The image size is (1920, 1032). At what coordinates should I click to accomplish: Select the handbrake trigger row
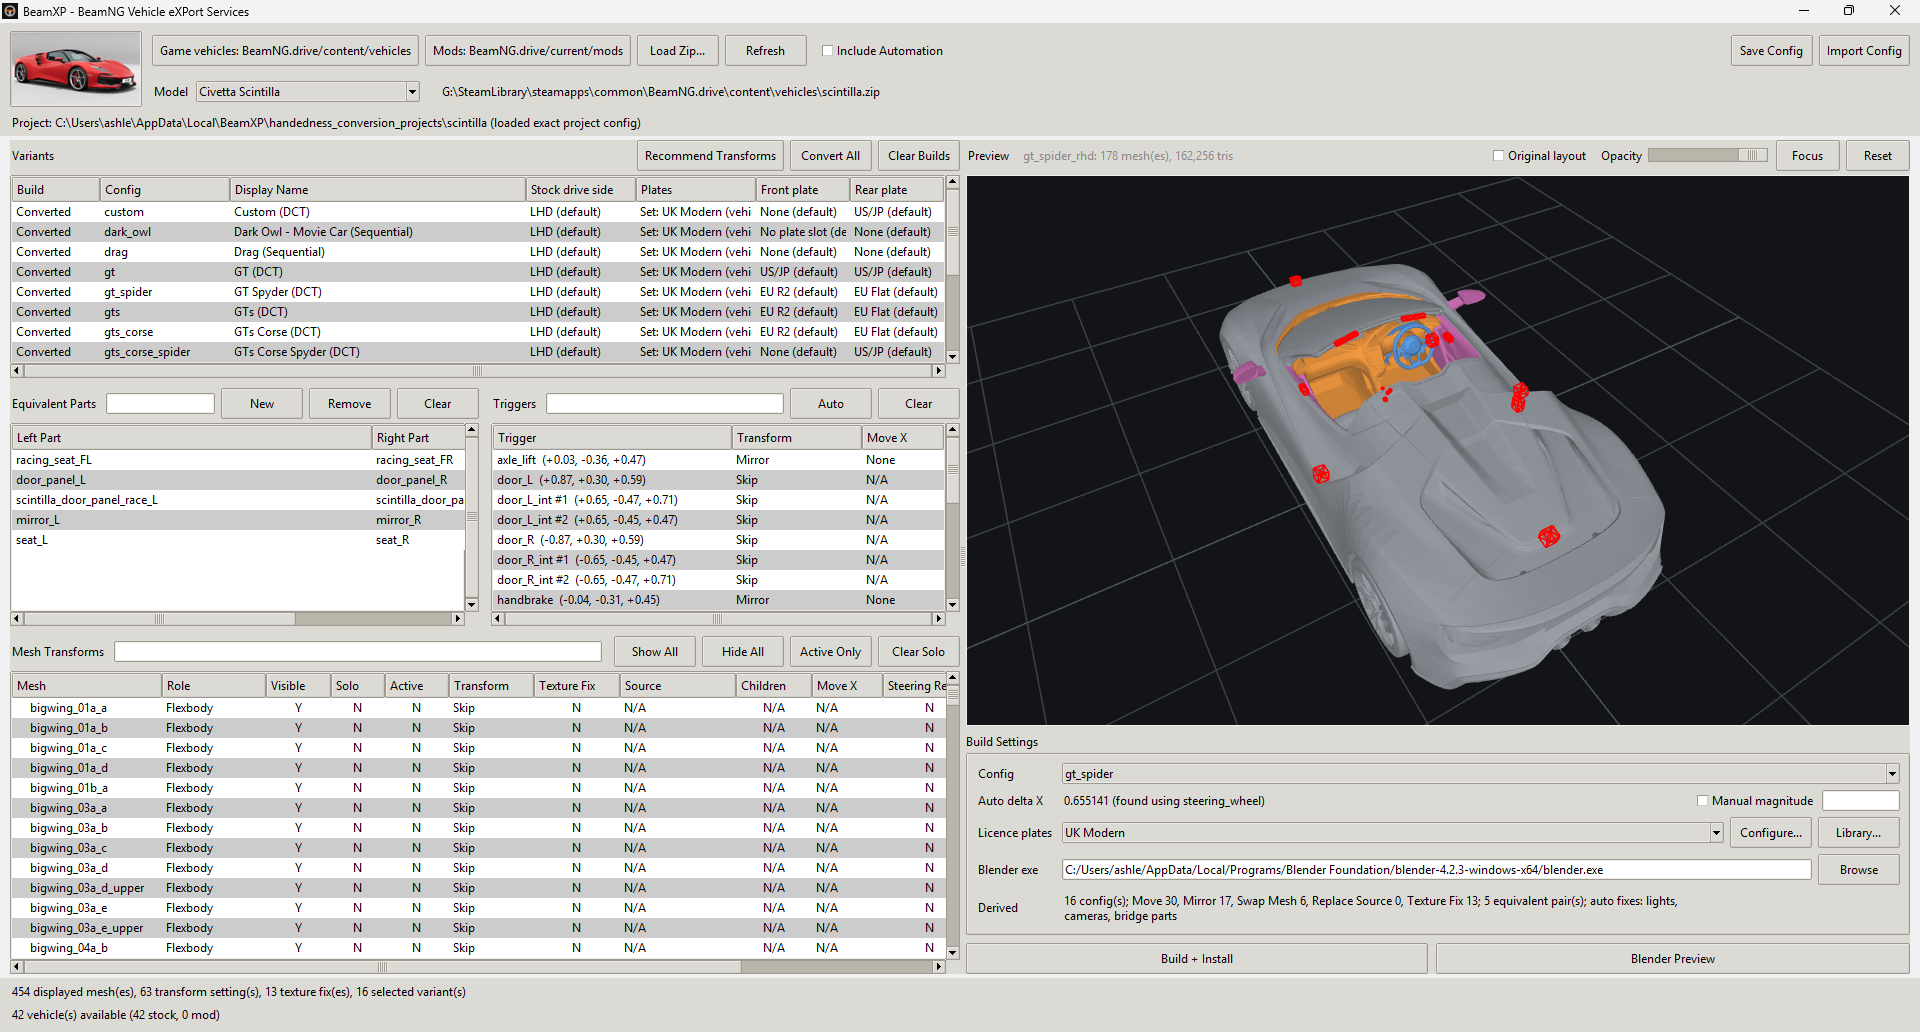[719, 600]
